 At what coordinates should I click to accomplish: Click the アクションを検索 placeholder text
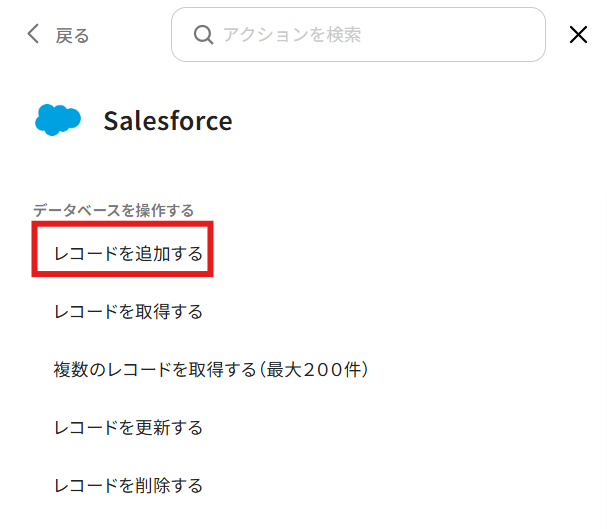coord(291,35)
